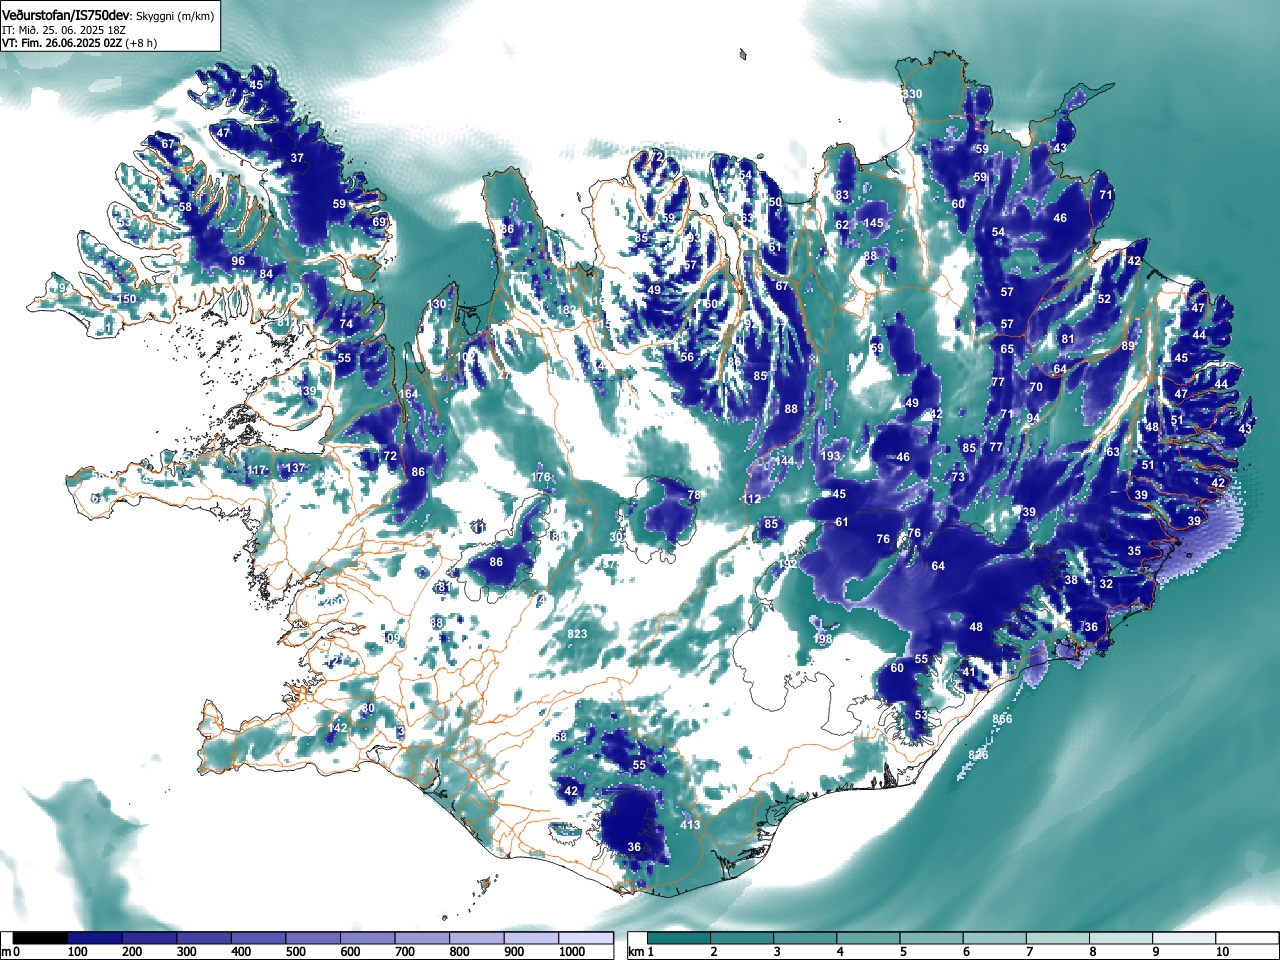1280x960 pixels.
Task: Click the map value '112'
Action: (x=752, y=499)
